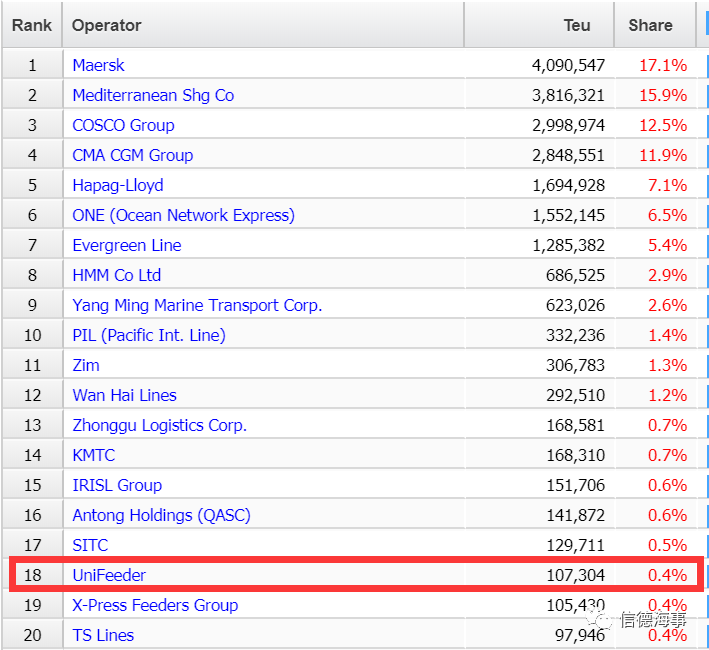
Task: Open Zhonggu Logistics Corp. link
Action: tap(160, 425)
